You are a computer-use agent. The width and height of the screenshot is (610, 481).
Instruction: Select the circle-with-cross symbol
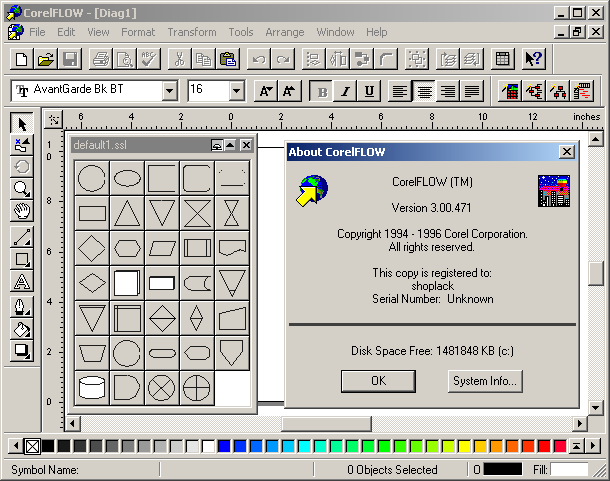click(197, 388)
